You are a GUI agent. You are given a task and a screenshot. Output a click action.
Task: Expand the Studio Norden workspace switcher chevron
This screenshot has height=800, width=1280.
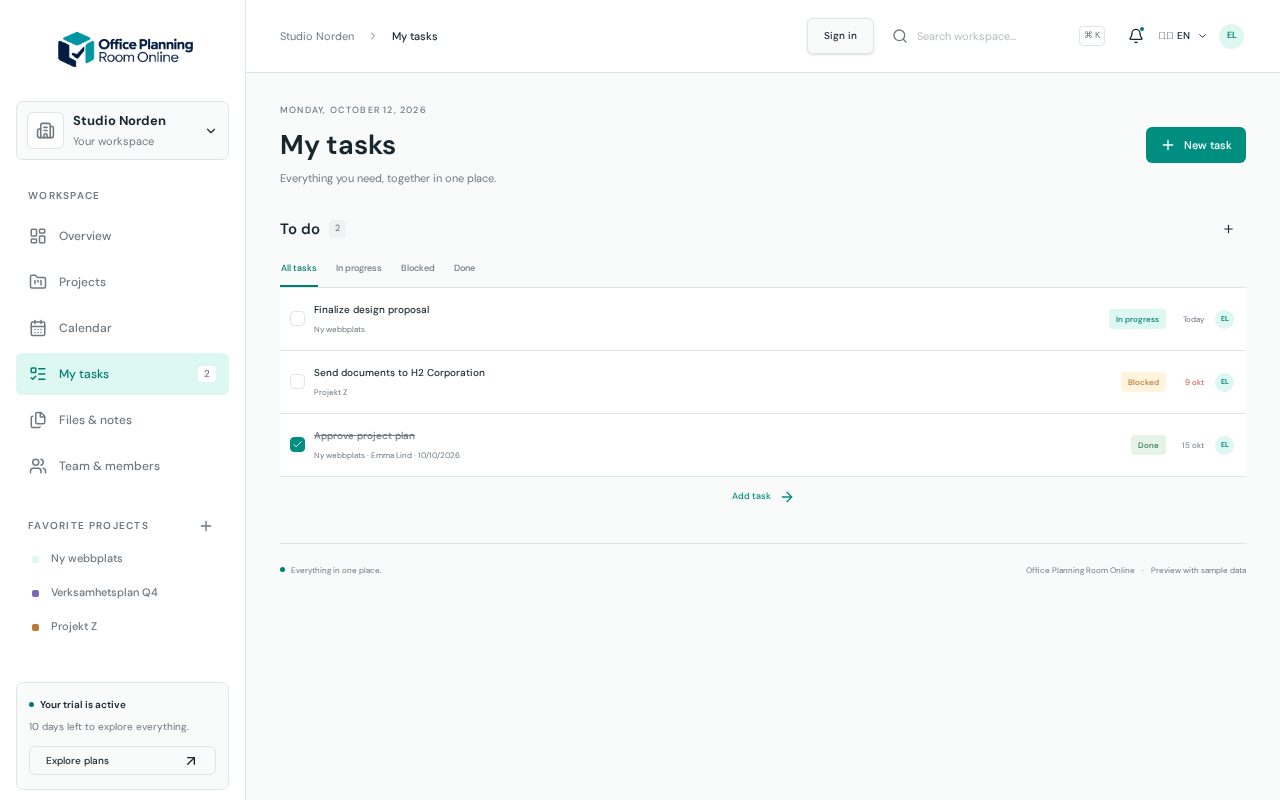[x=211, y=131]
